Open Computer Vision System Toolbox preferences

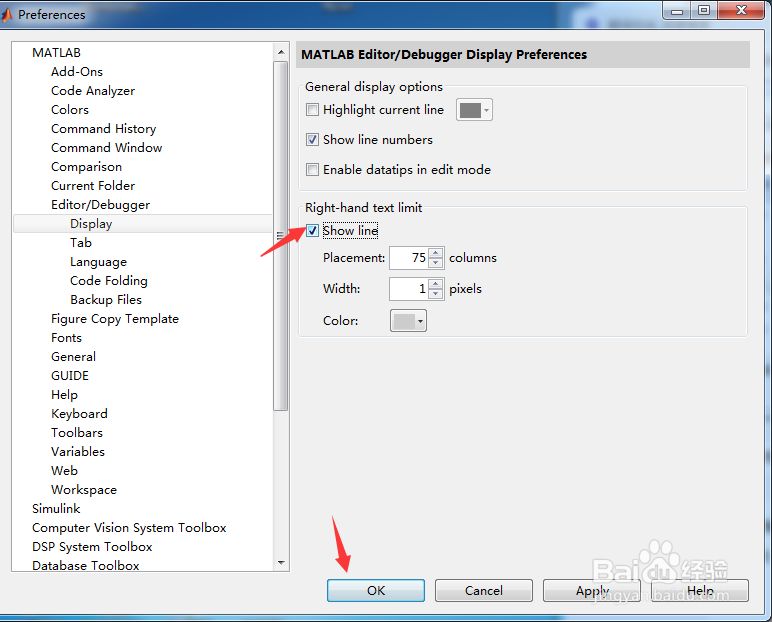click(x=129, y=528)
